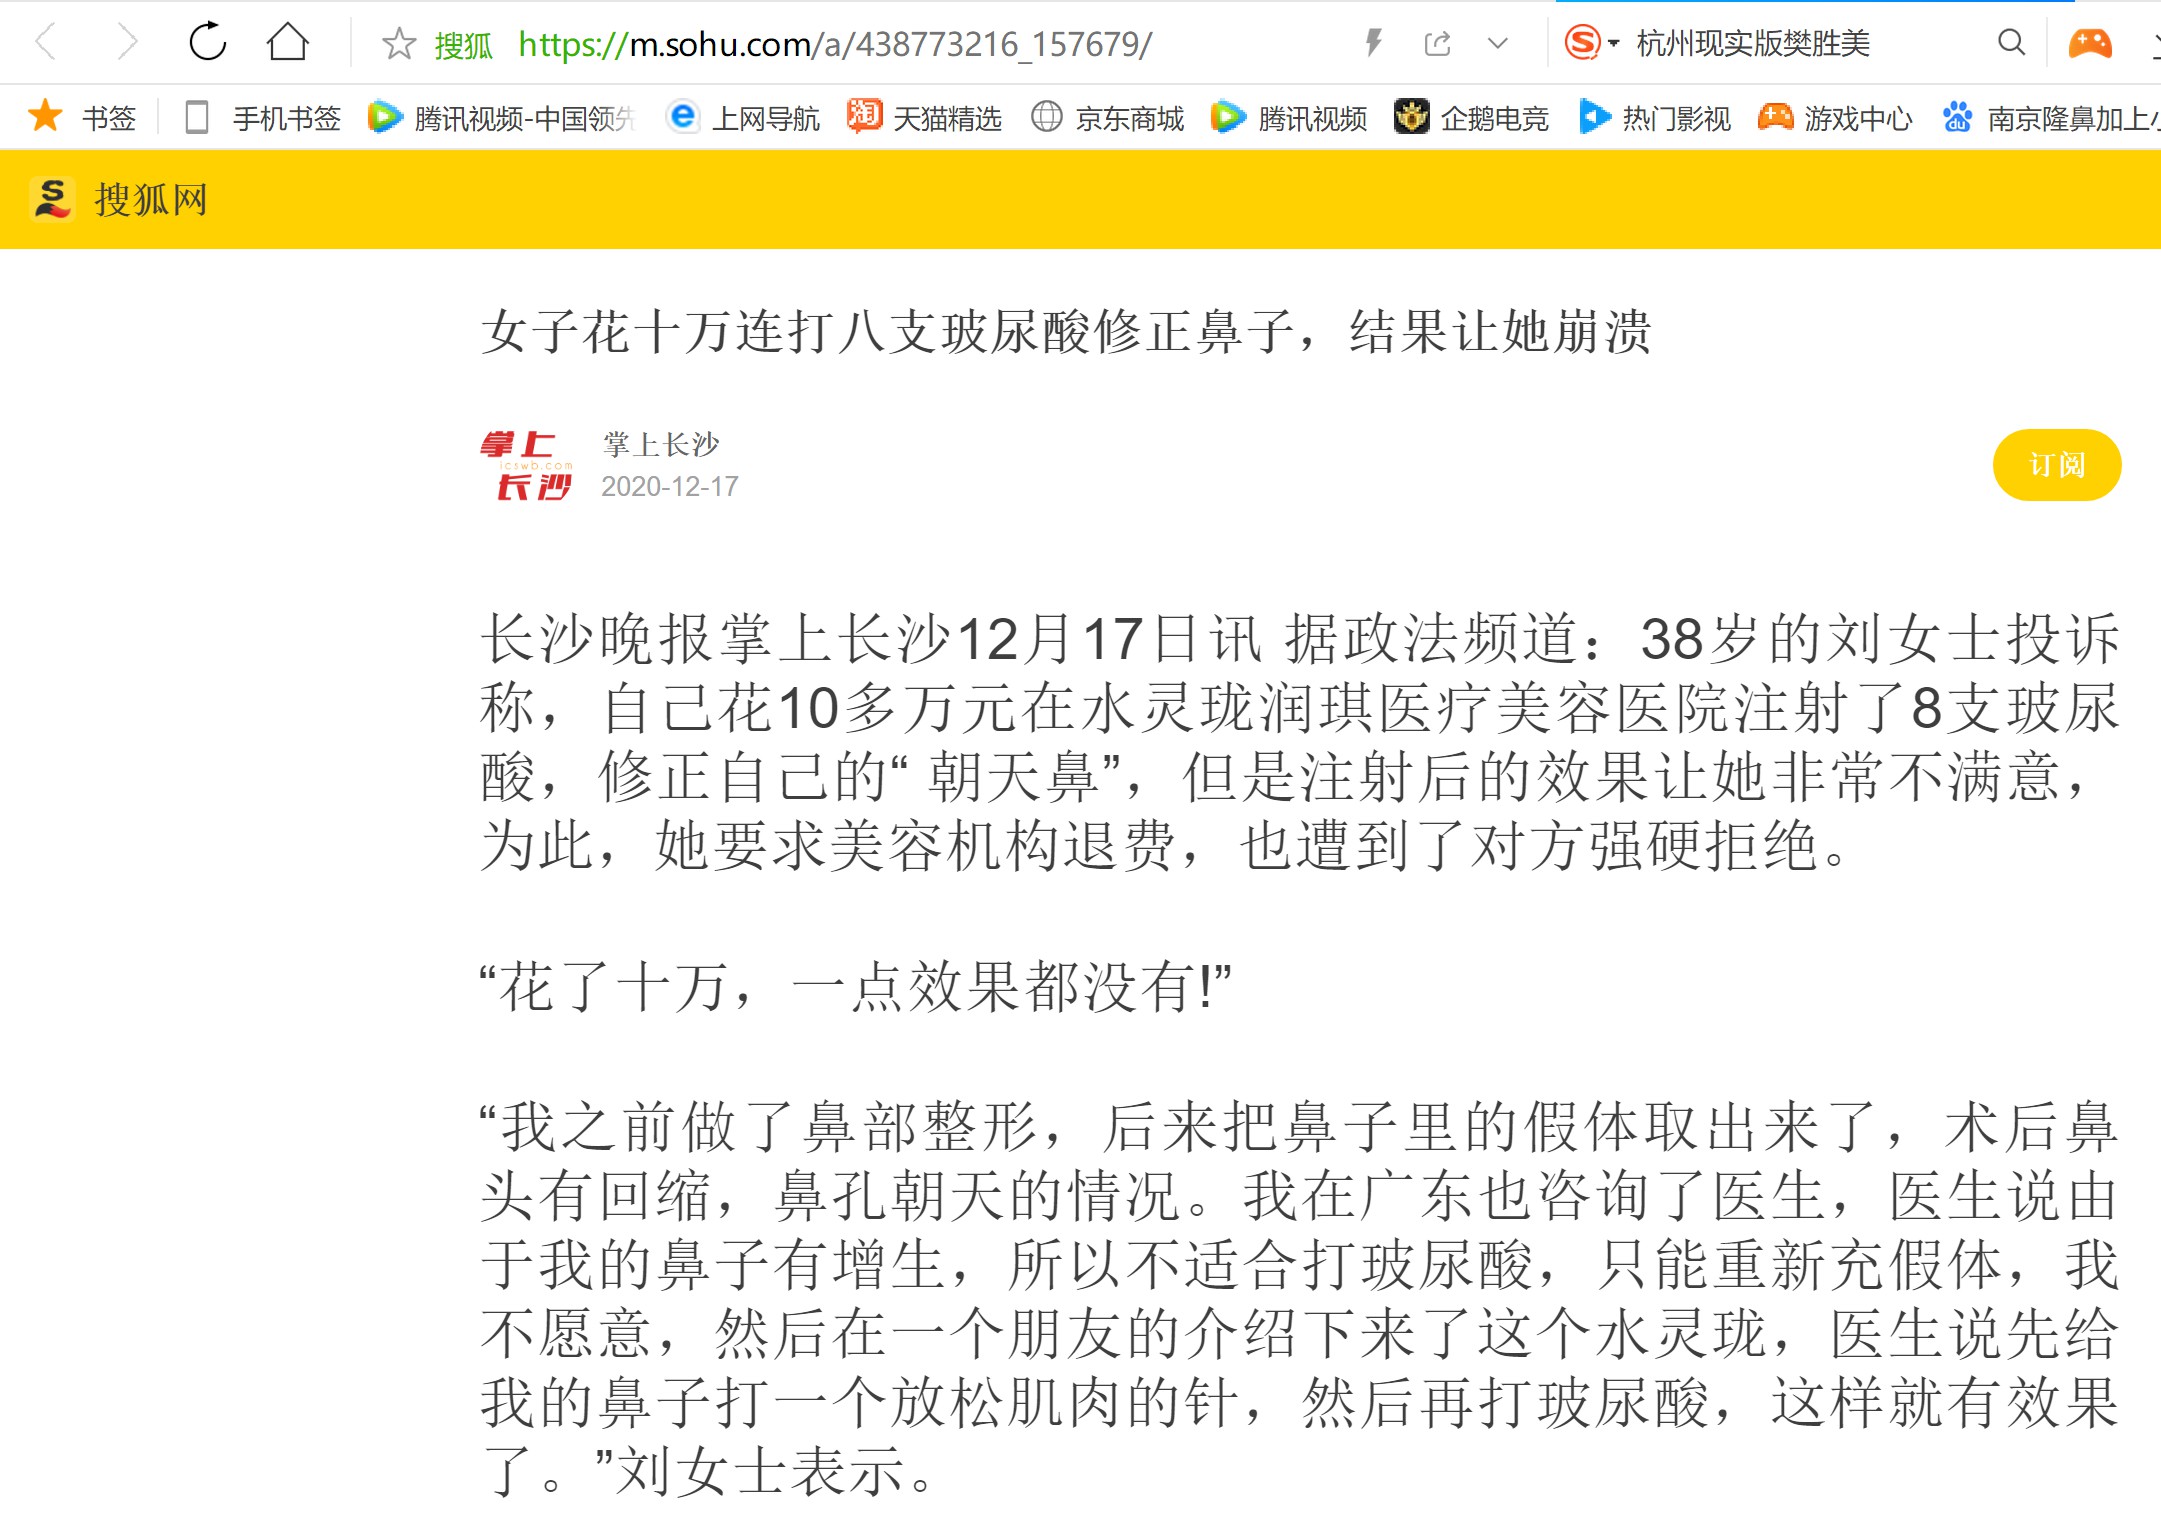Image resolution: width=2161 pixels, height=1525 pixels.
Task: Open the Sogou search engine selector
Action: pyautogui.click(x=1591, y=43)
